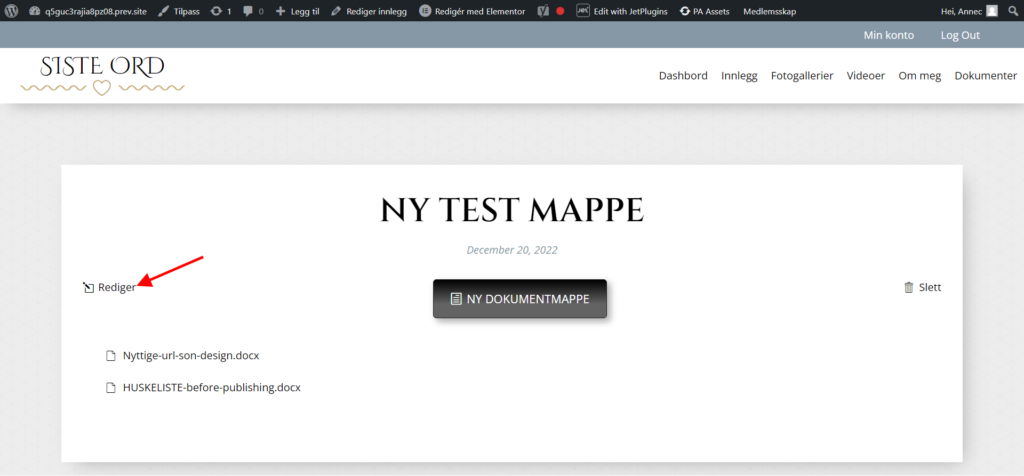Click the date December 20, 2022
Image resolution: width=1024 pixels, height=476 pixels.
click(512, 249)
